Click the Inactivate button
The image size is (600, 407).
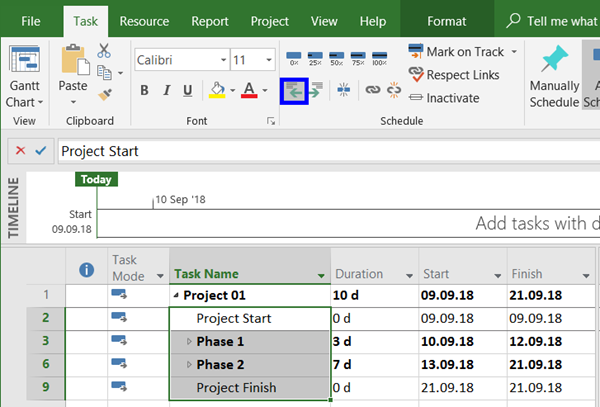443,98
